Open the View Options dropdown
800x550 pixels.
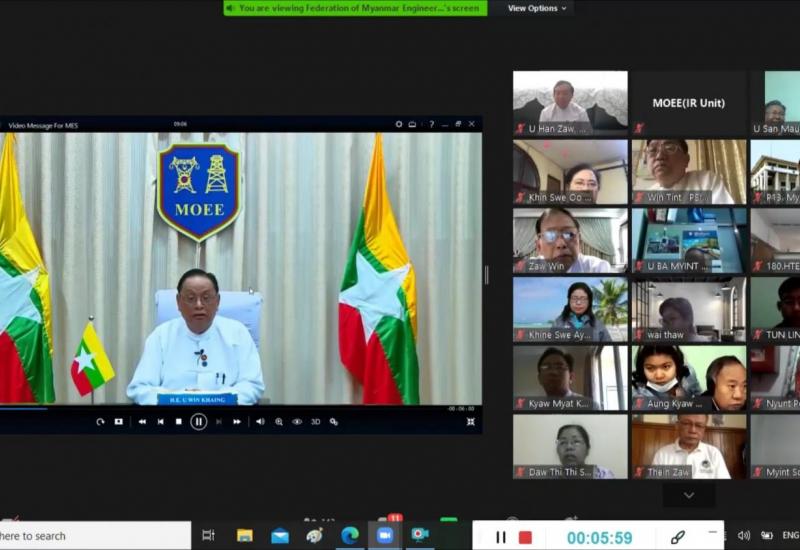click(x=537, y=8)
